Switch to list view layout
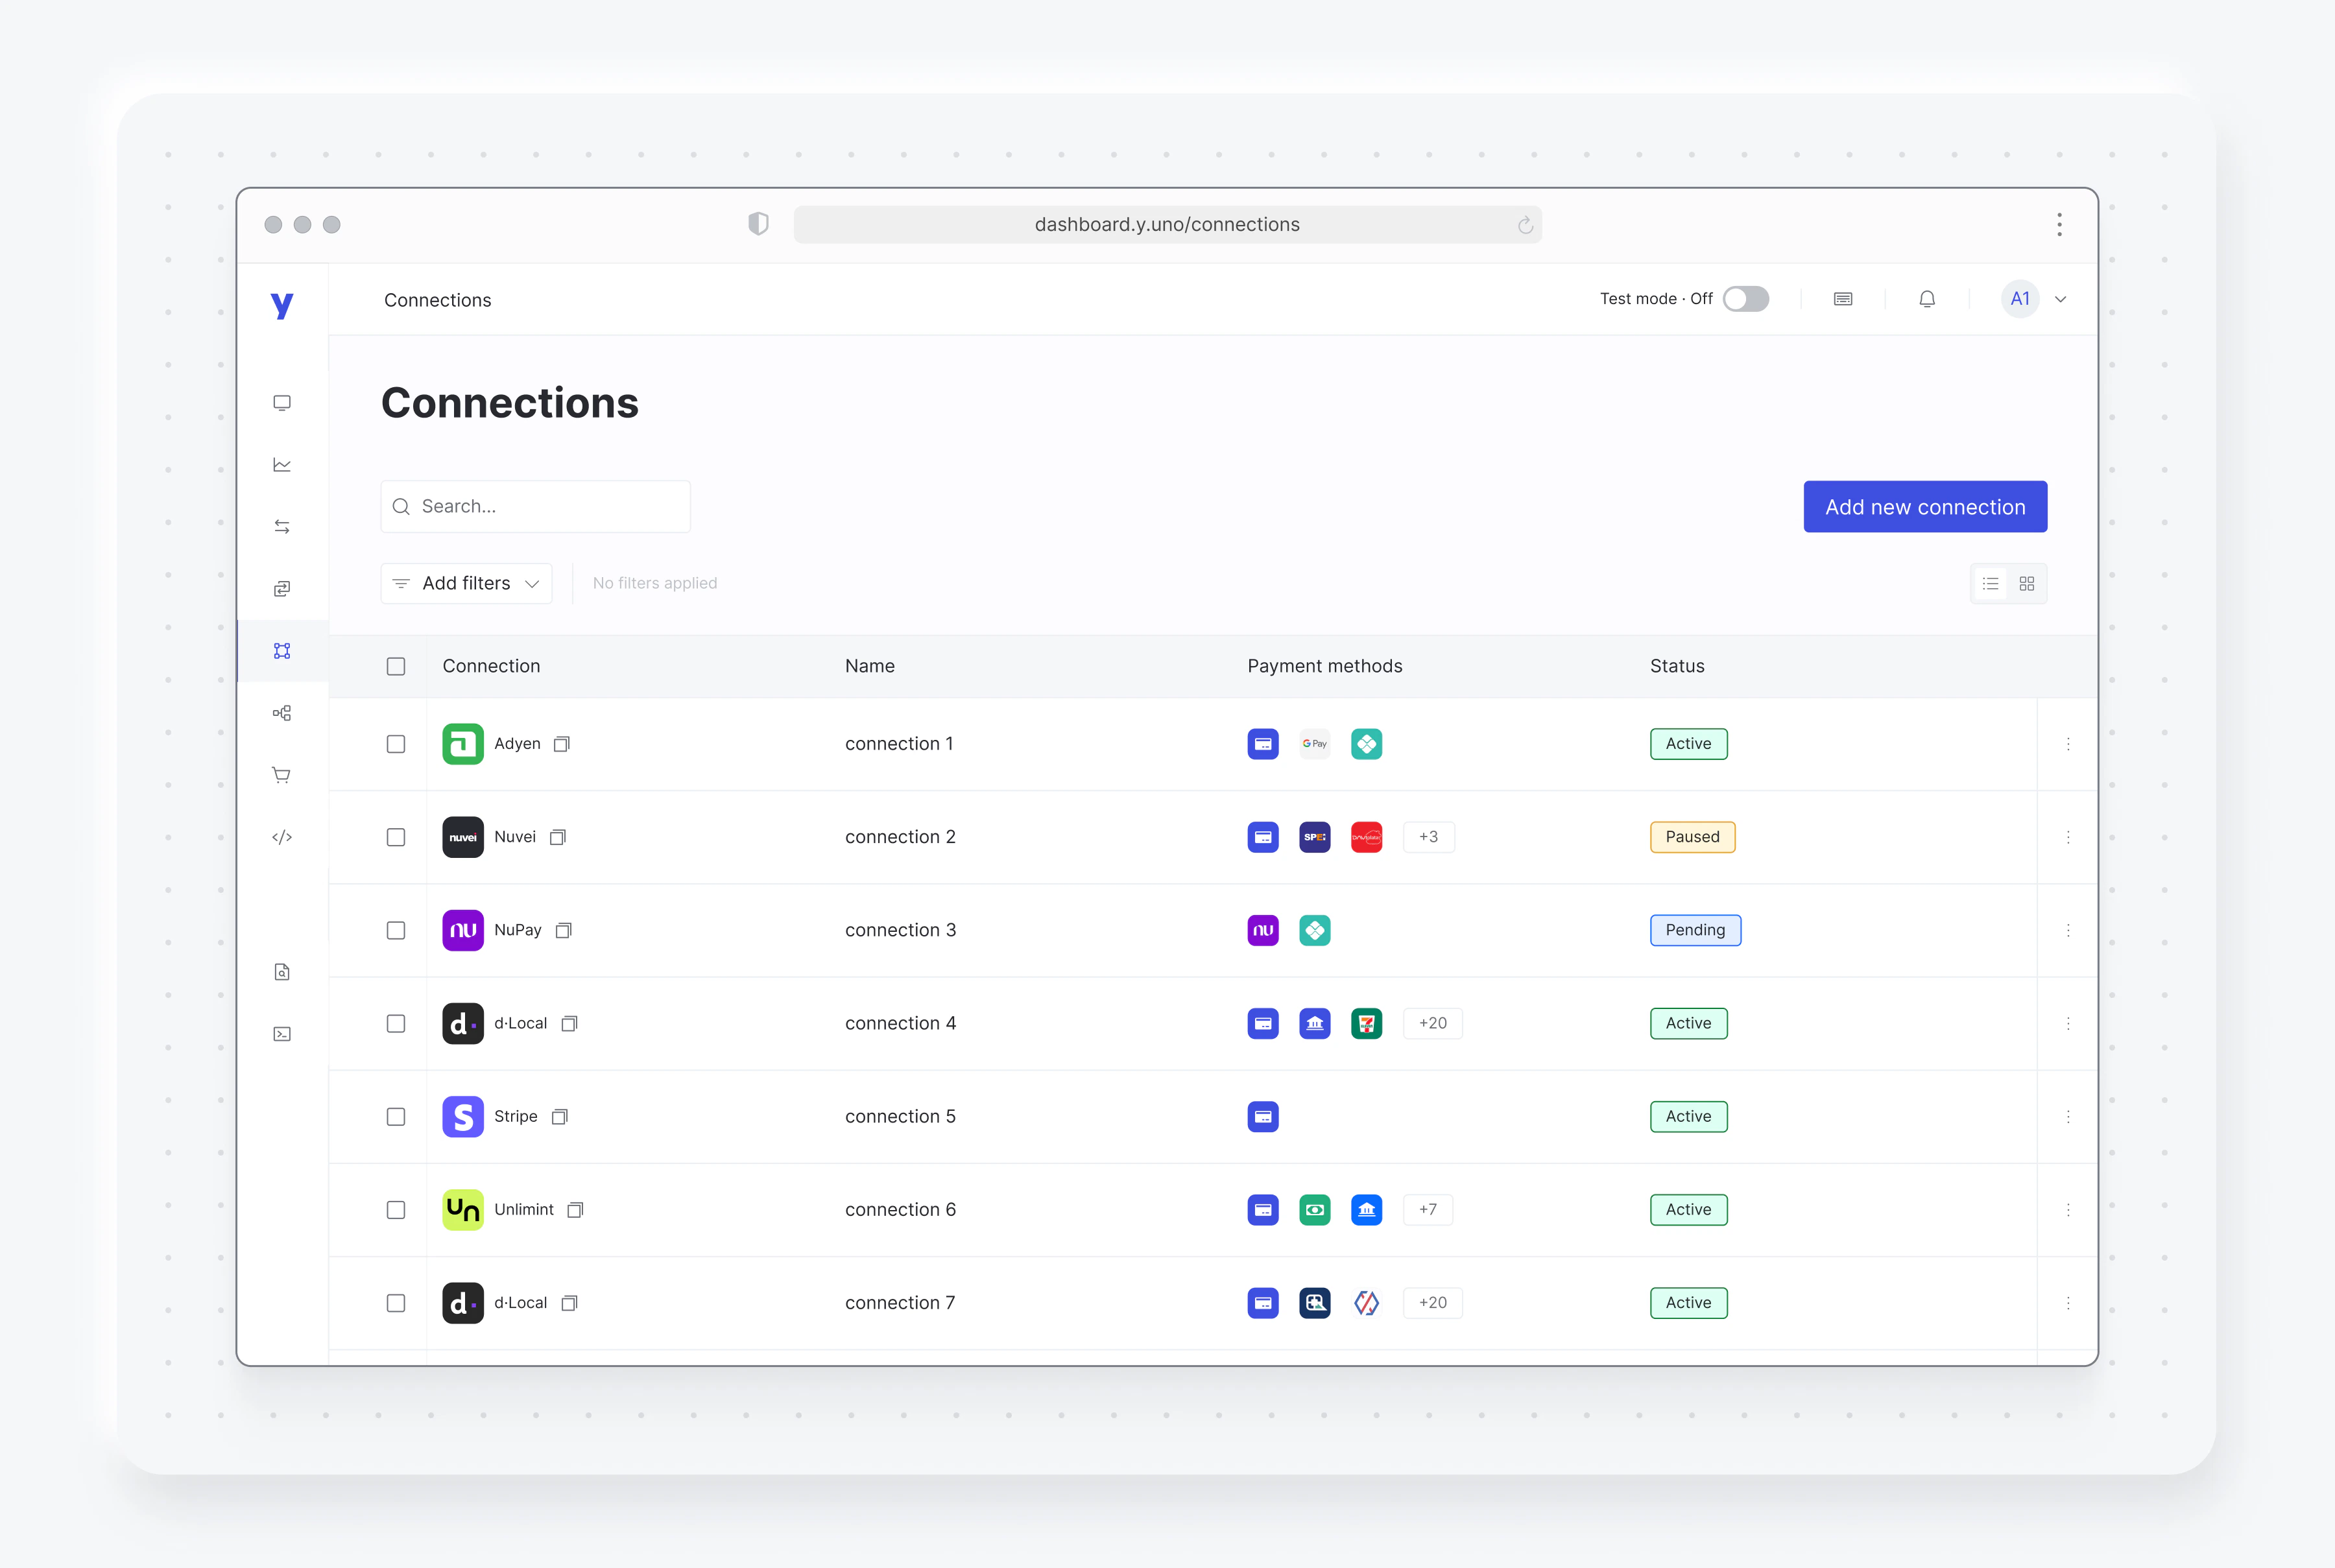The height and width of the screenshot is (1568, 2335). pos(1991,584)
